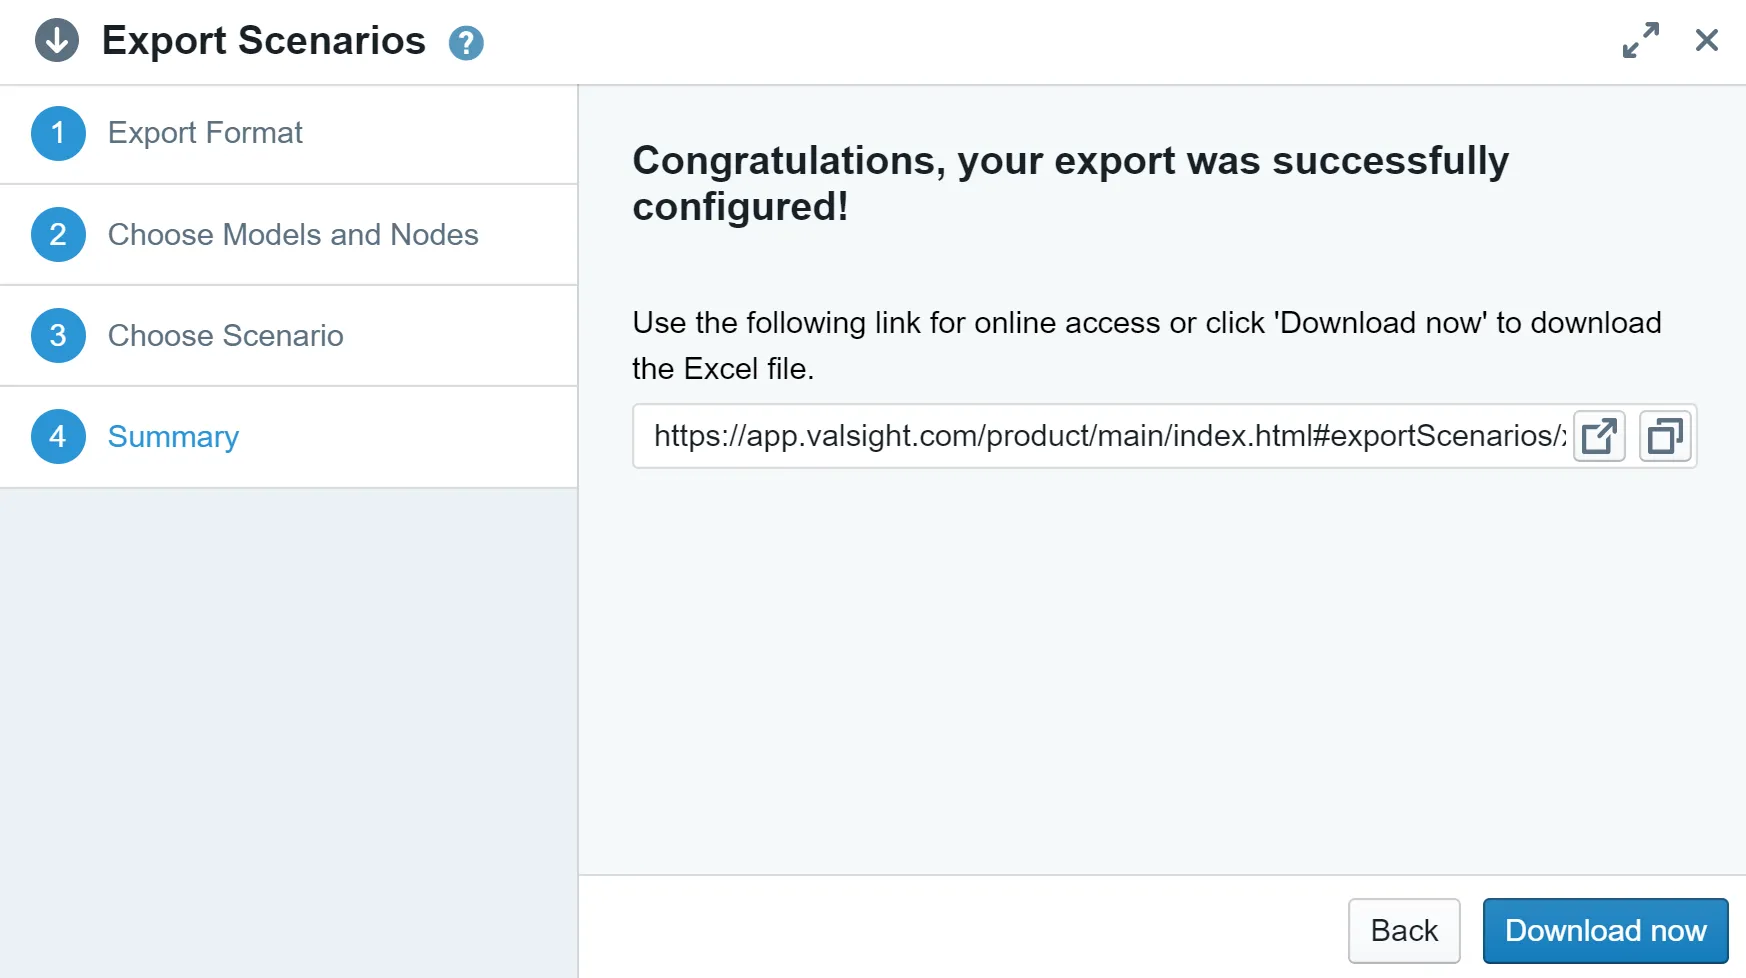Select step 4 number circle
The image size is (1746, 978).
click(58, 436)
